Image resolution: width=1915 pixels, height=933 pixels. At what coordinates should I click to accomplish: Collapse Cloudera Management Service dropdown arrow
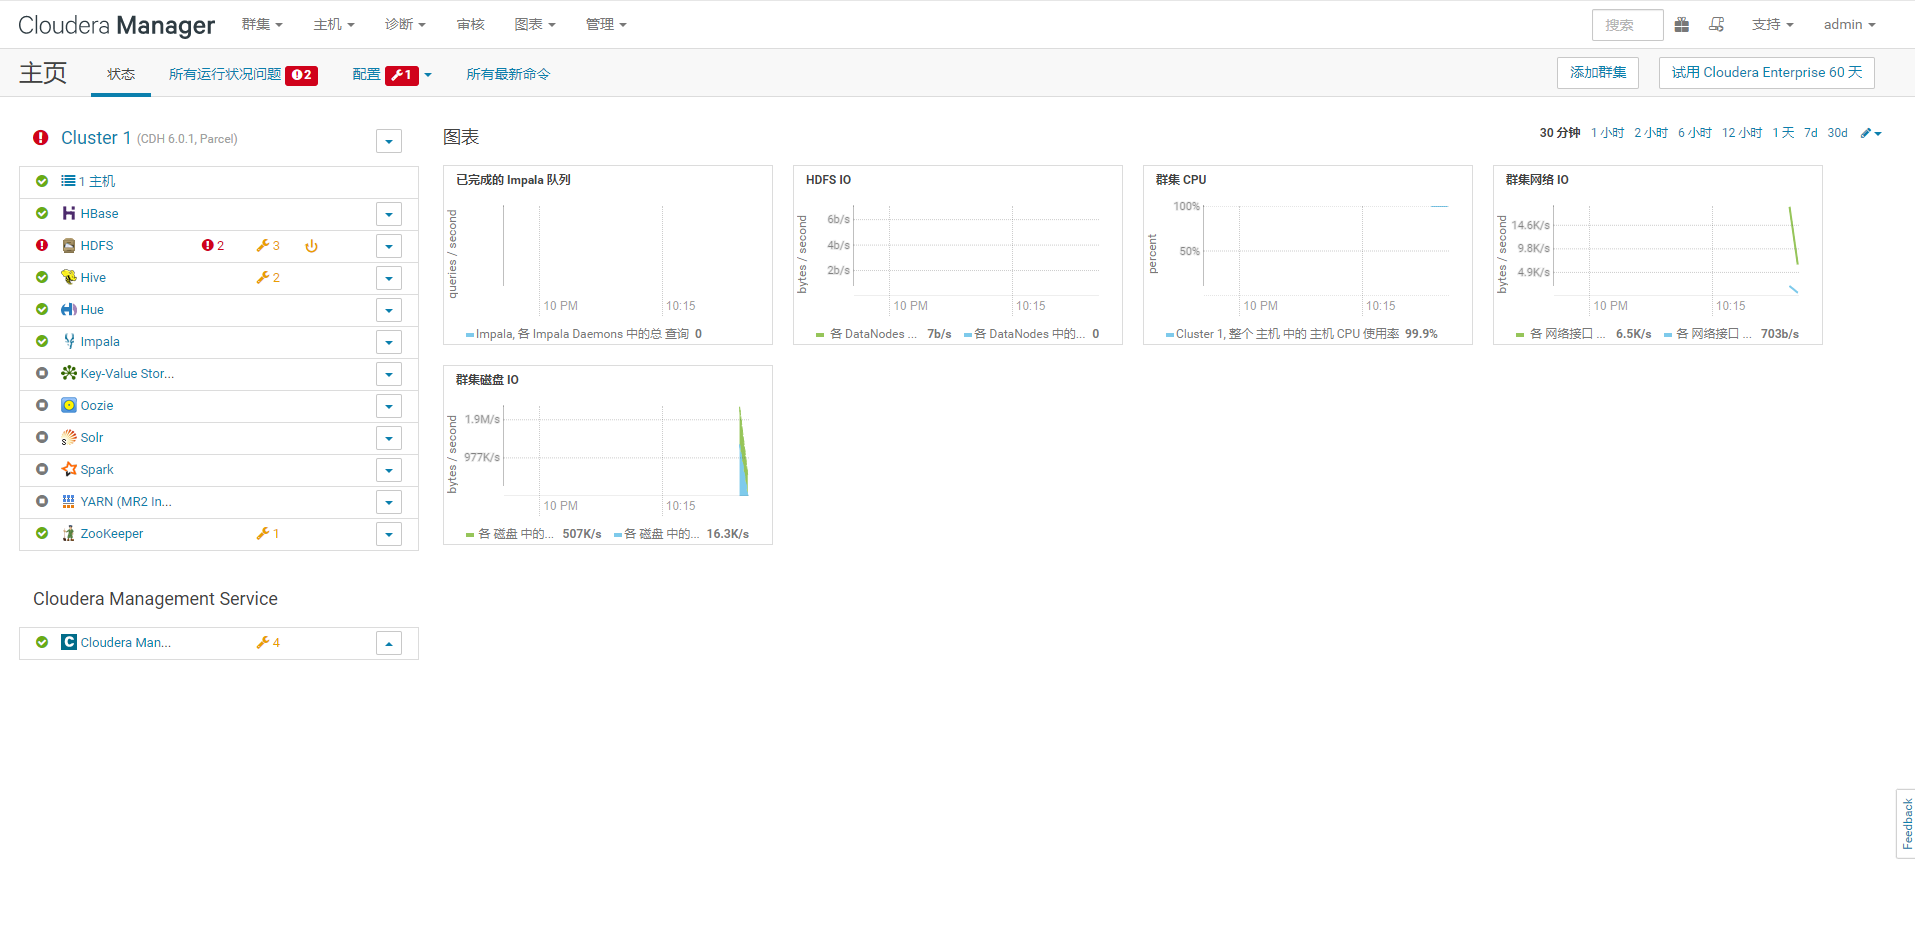tap(389, 643)
